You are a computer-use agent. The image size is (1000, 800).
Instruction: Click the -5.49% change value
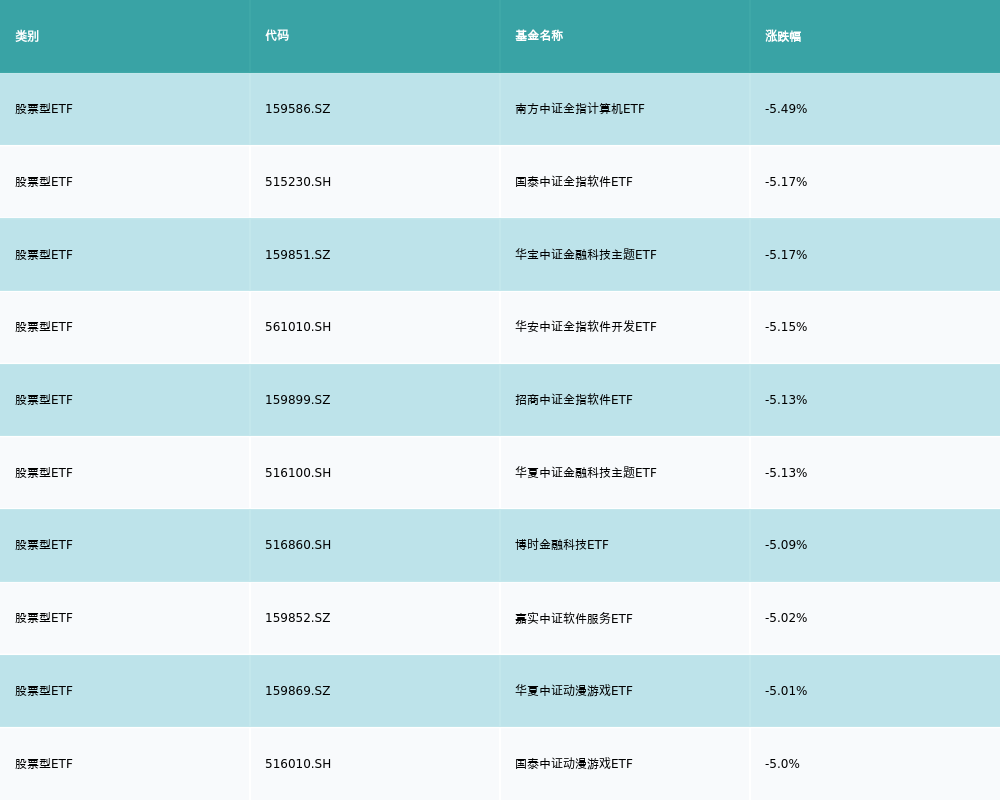point(785,109)
